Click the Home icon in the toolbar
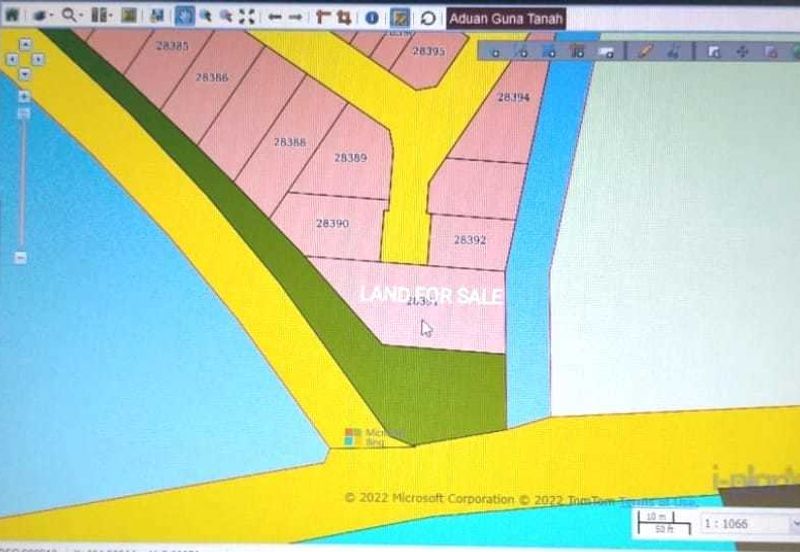Viewport: 800px width, 552px height. click(11, 17)
